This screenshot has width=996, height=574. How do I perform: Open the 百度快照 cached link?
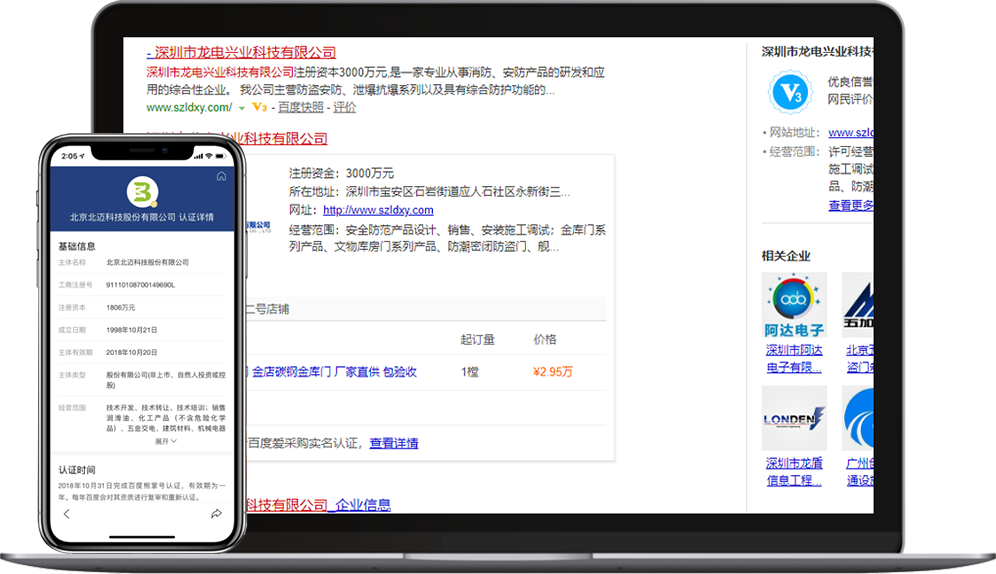point(300,107)
